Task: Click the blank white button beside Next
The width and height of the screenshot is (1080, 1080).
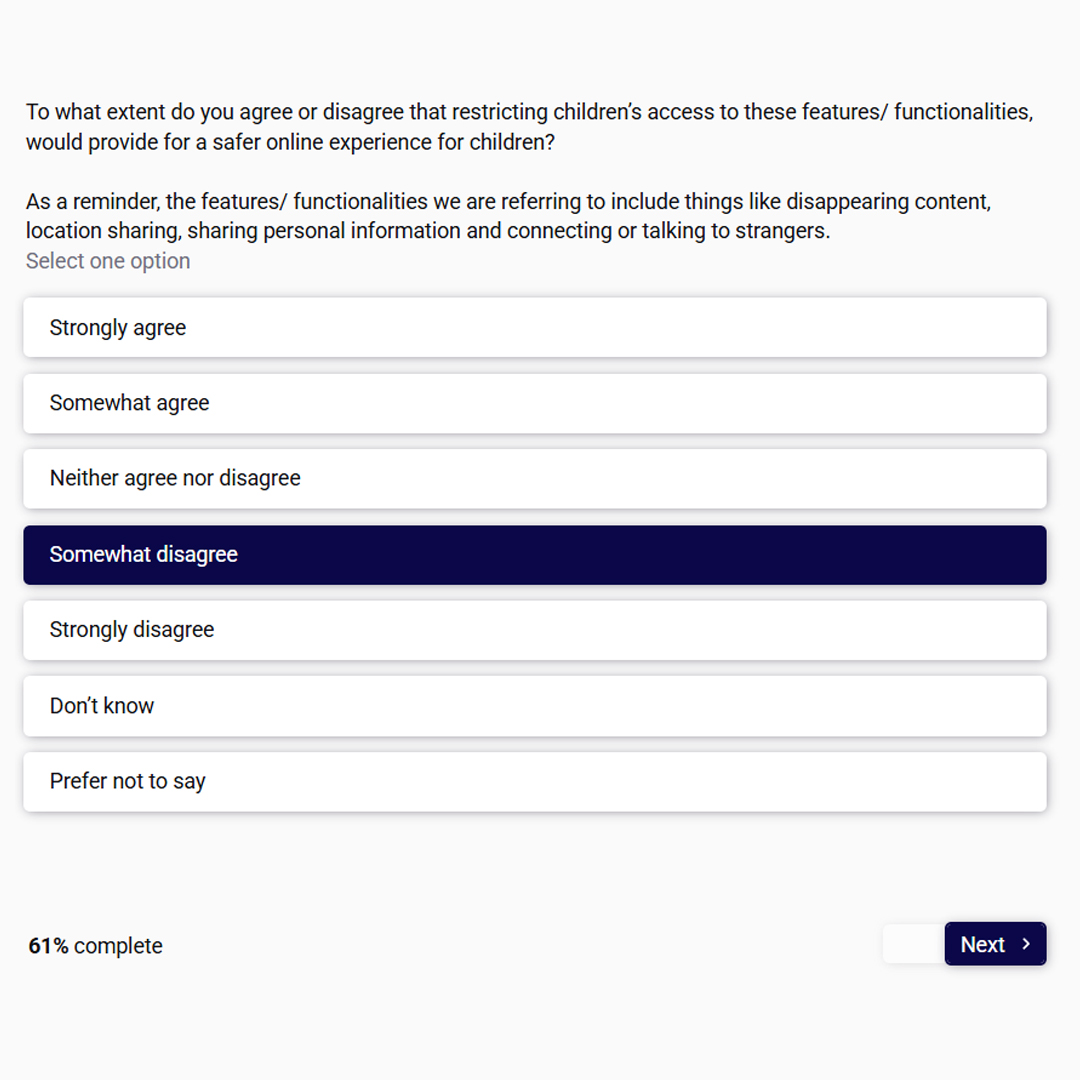Action: 914,944
